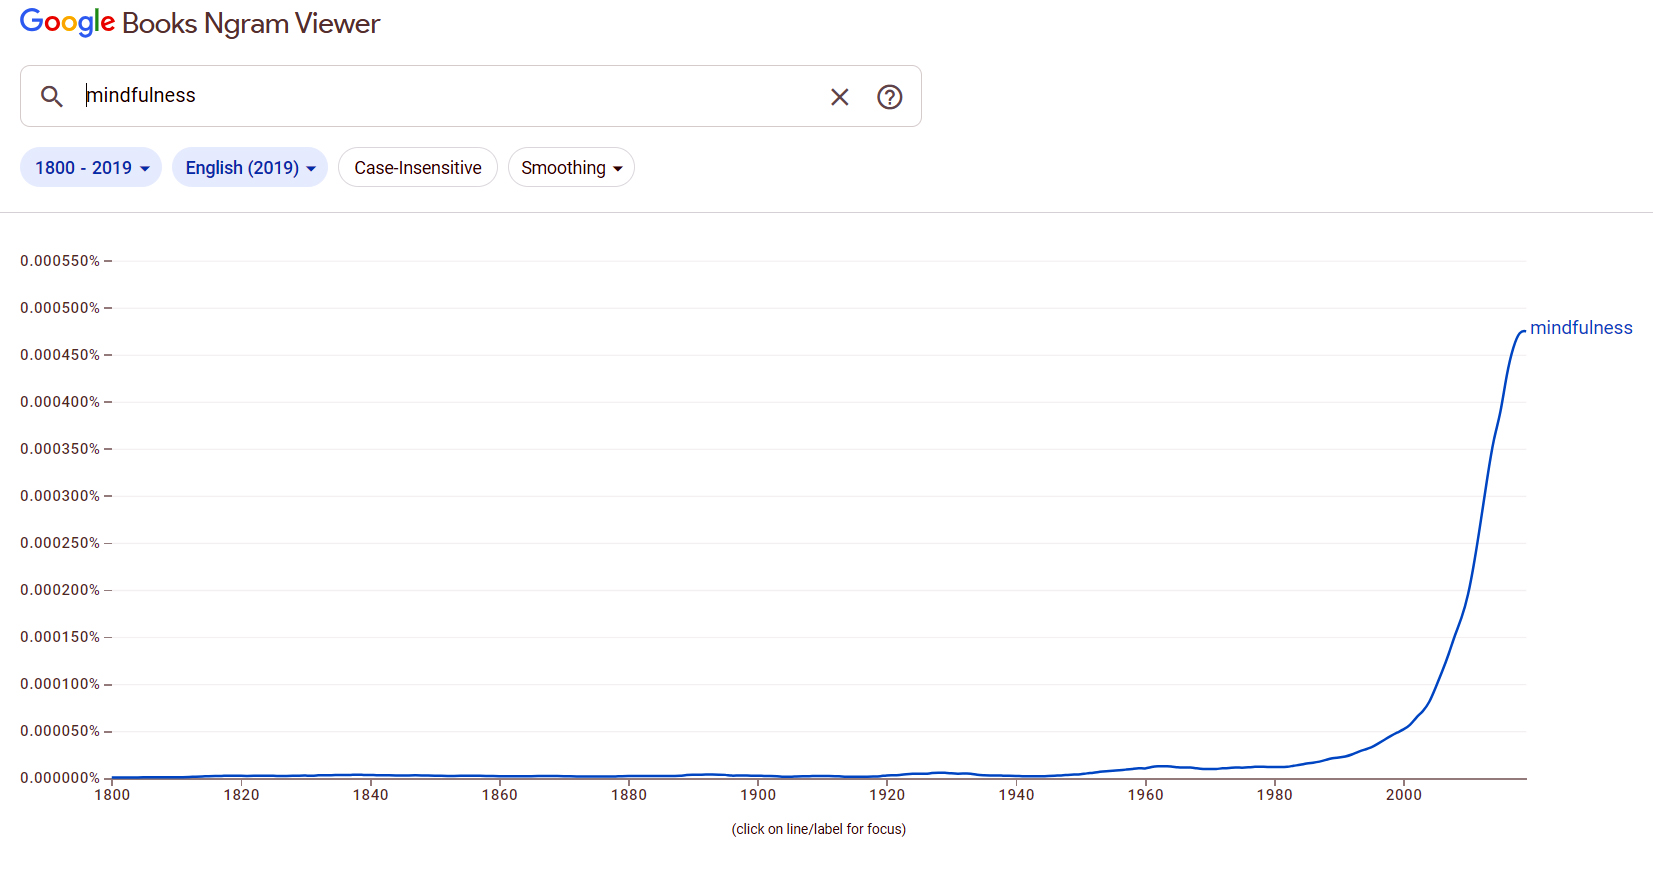Click the Google logo

point(67,23)
